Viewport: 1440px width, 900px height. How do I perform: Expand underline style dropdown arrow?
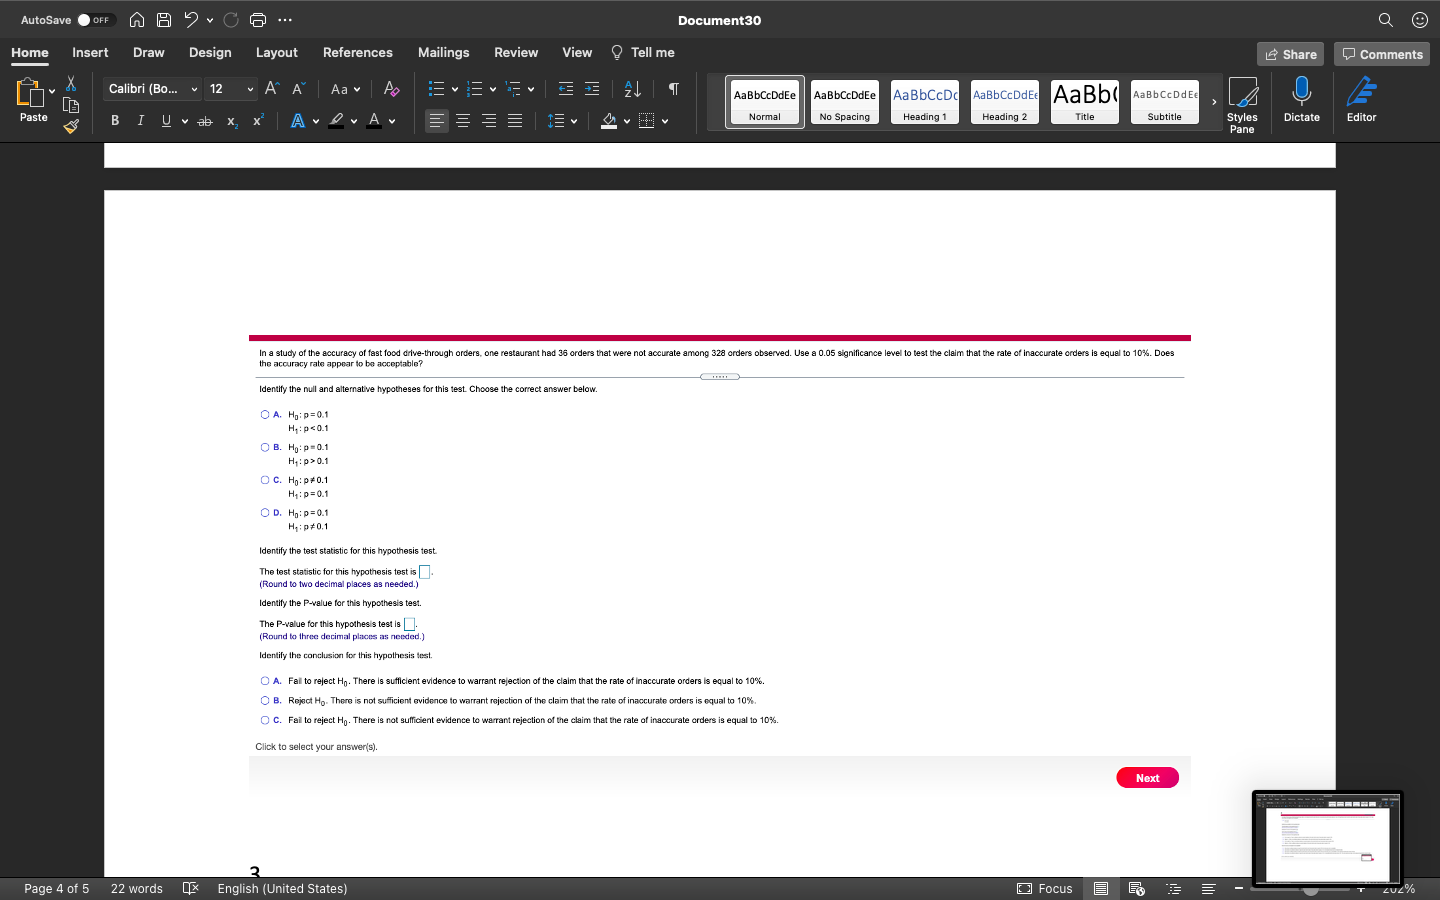185,122
